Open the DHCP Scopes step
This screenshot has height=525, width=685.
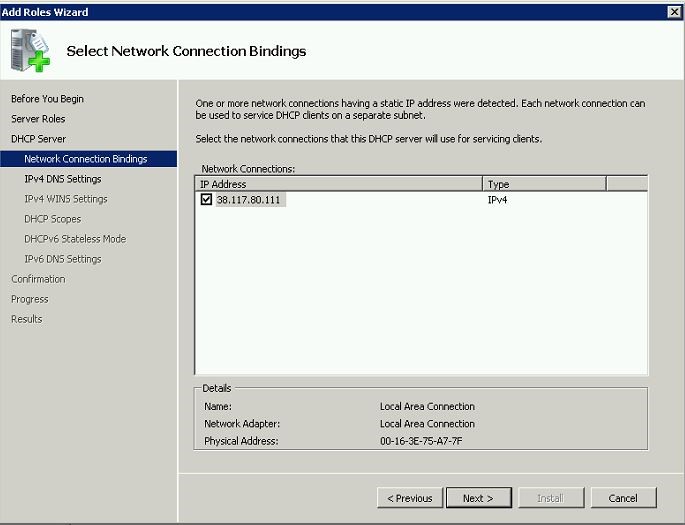point(52,219)
